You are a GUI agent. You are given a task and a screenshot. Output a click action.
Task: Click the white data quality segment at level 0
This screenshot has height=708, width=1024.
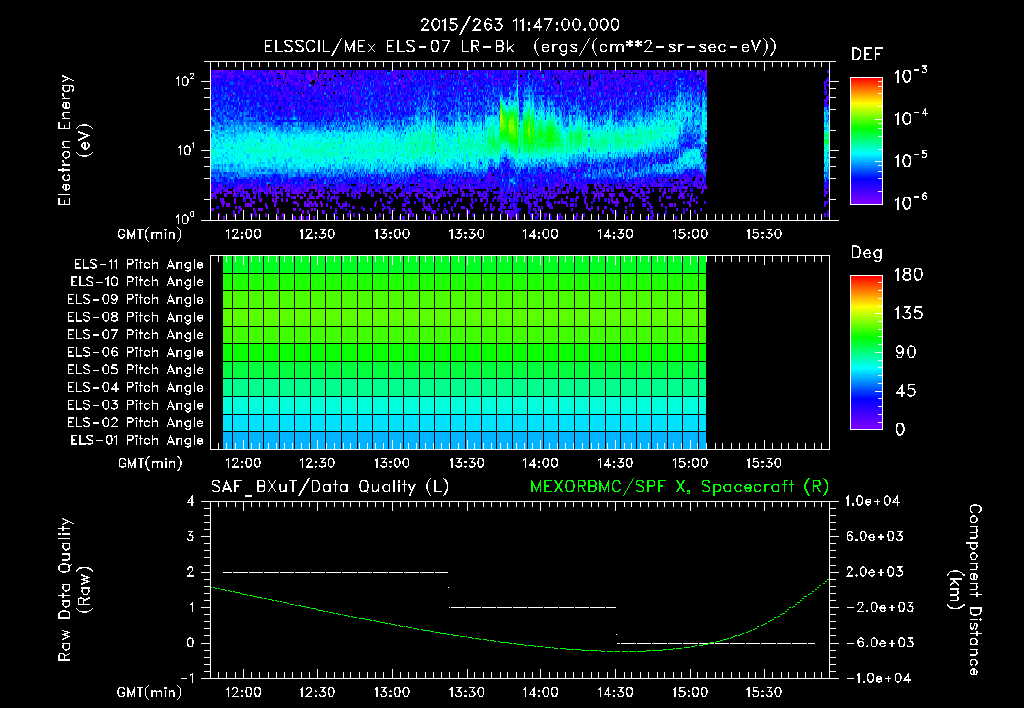pos(716,643)
